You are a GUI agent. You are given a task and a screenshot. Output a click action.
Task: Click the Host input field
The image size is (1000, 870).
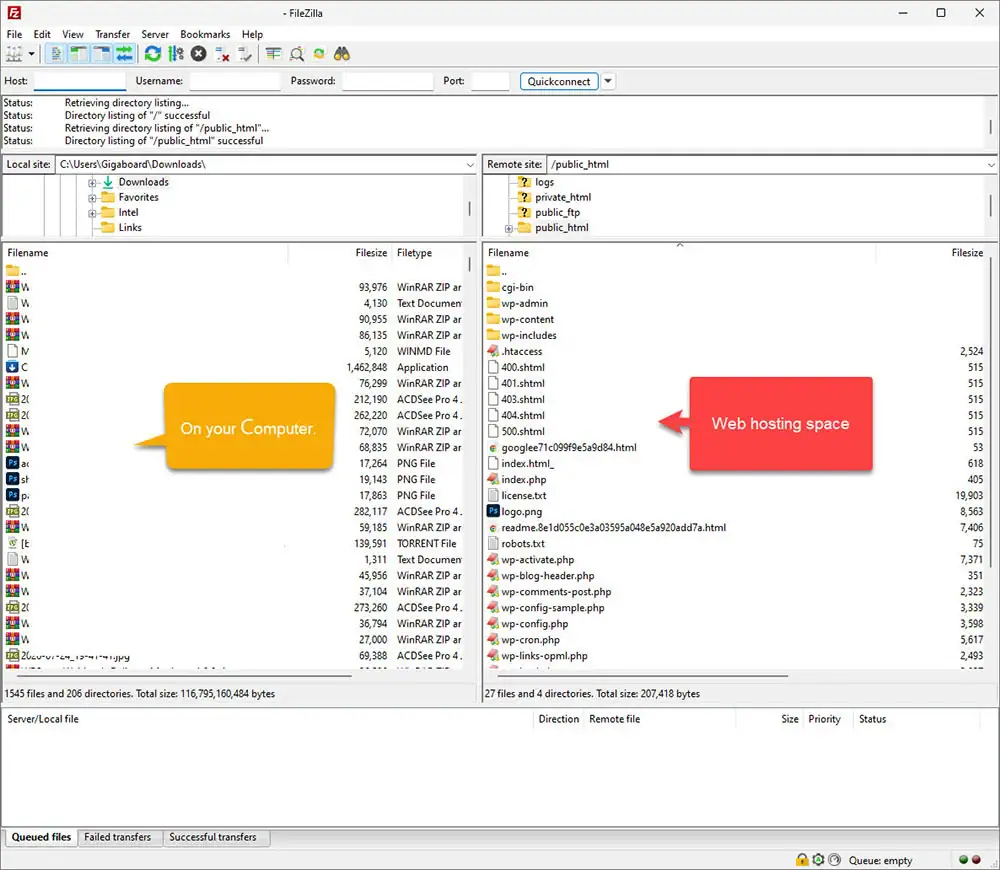[x=80, y=81]
